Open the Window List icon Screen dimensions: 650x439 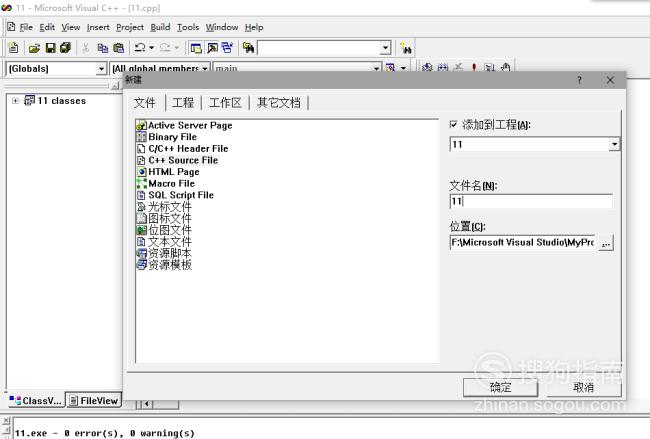tap(227, 48)
